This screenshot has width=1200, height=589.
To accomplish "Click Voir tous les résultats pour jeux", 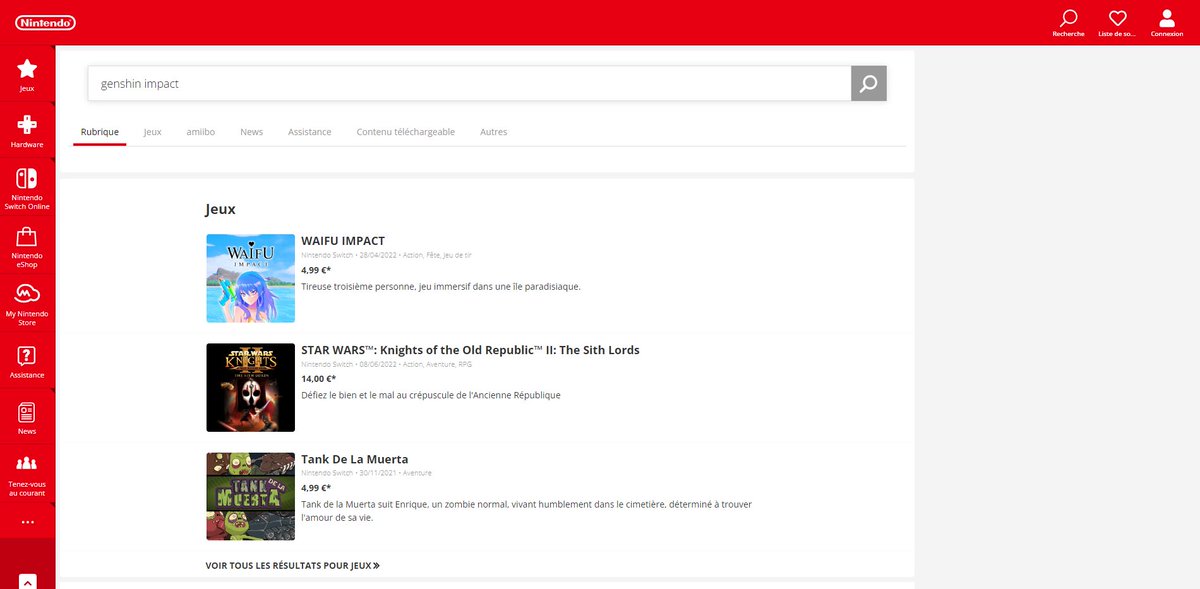I will point(293,565).
